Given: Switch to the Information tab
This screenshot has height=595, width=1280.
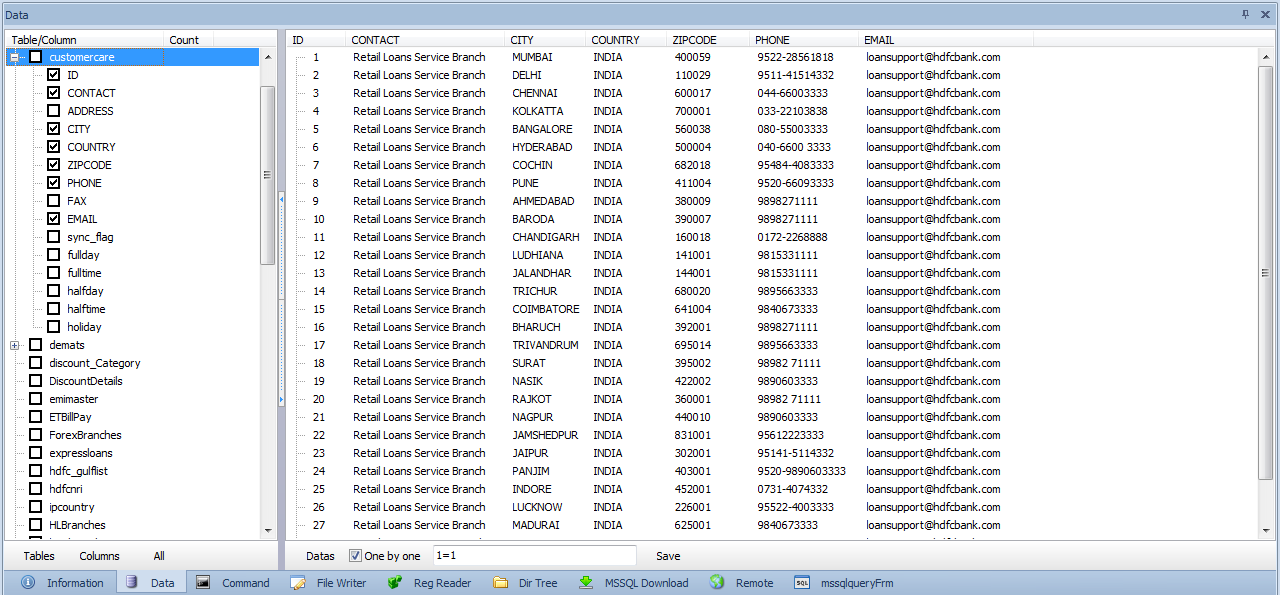Looking at the screenshot, I should tap(62, 583).
